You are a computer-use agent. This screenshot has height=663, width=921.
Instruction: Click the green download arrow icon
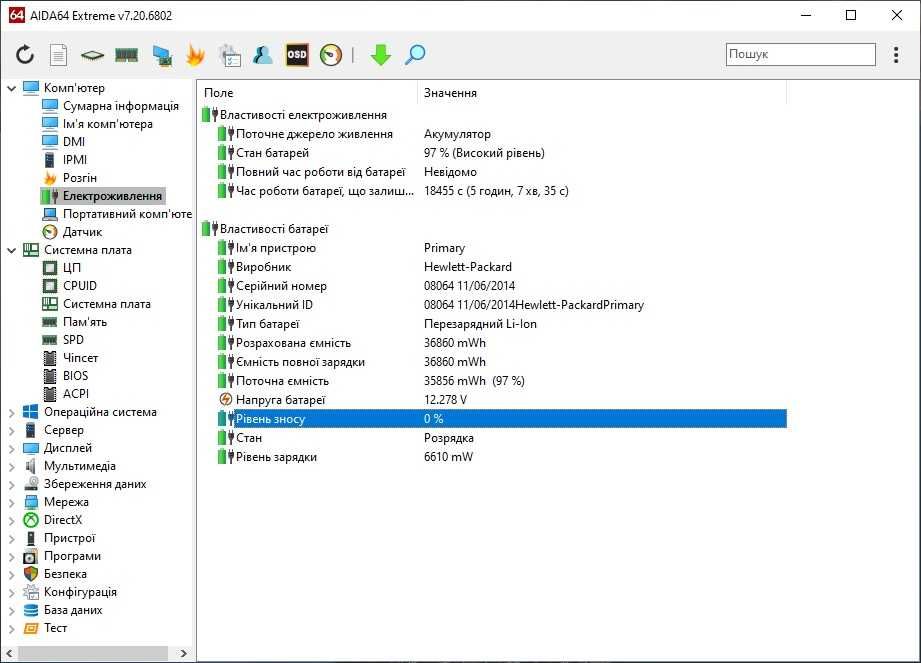(x=381, y=55)
